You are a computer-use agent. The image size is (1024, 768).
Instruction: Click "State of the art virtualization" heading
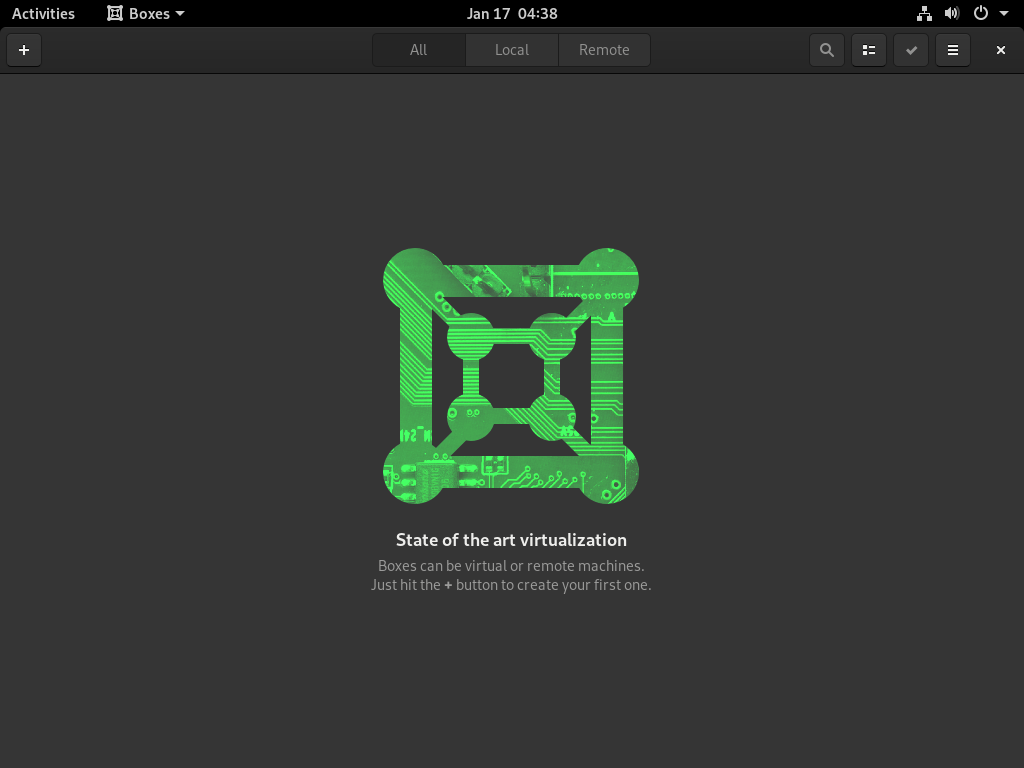click(511, 540)
